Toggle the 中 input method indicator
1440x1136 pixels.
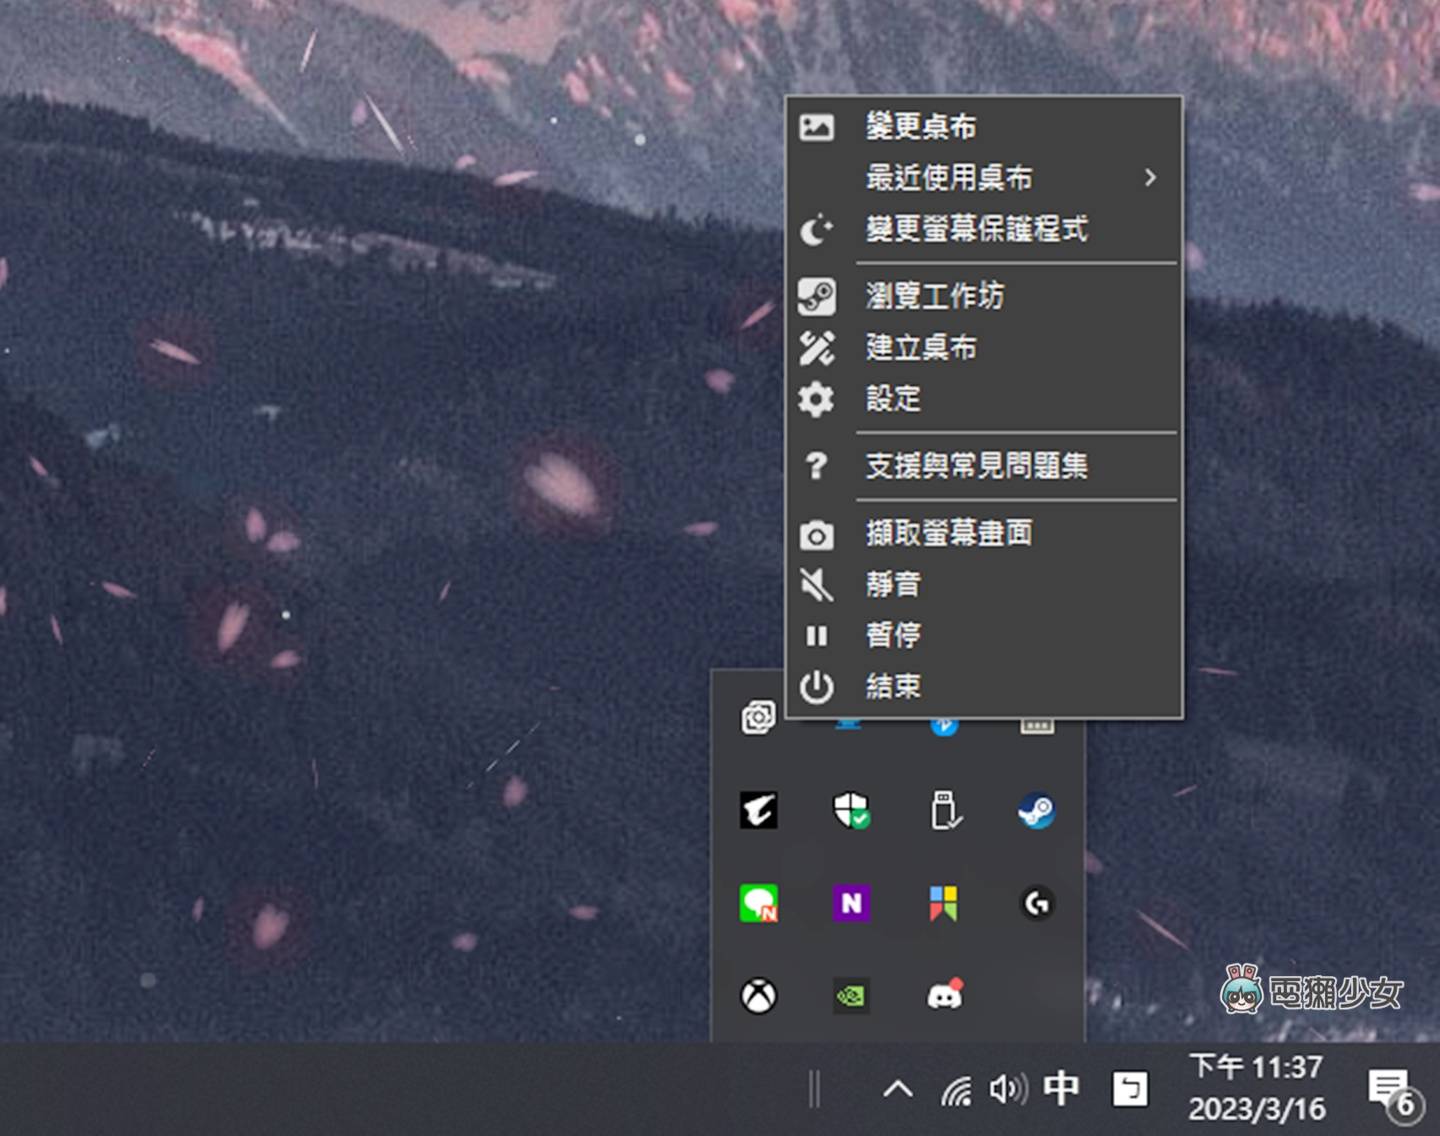1063,1090
